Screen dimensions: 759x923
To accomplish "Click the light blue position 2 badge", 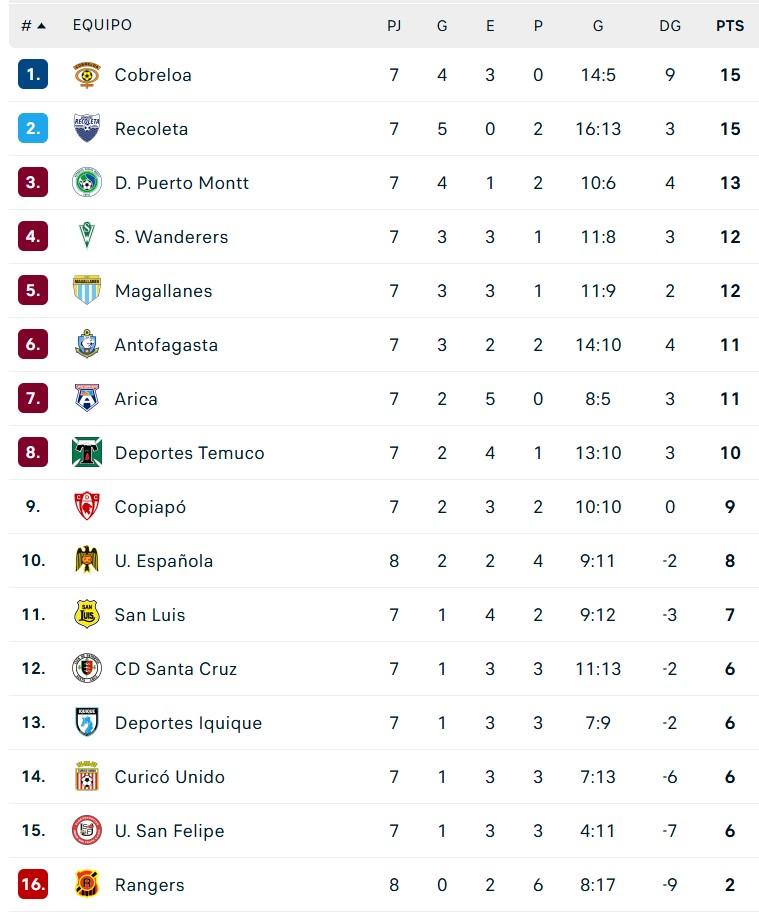I will [33, 129].
